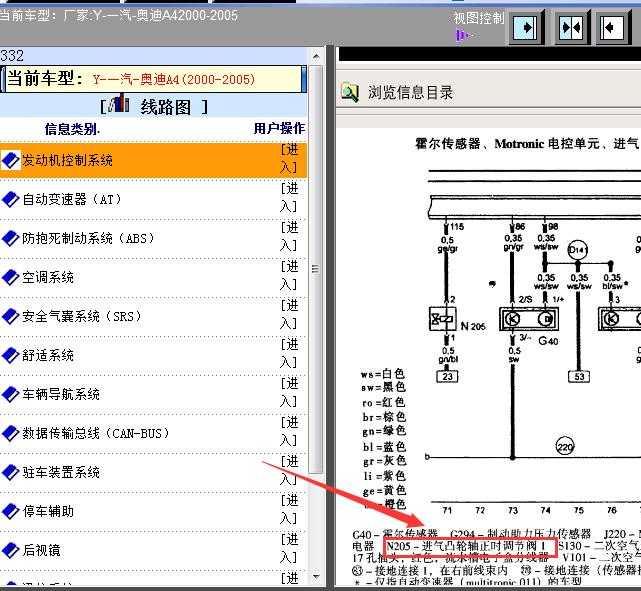Select the 空调系统 entry
641x591 pixels.
pyautogui.click(x=48, y=278)
